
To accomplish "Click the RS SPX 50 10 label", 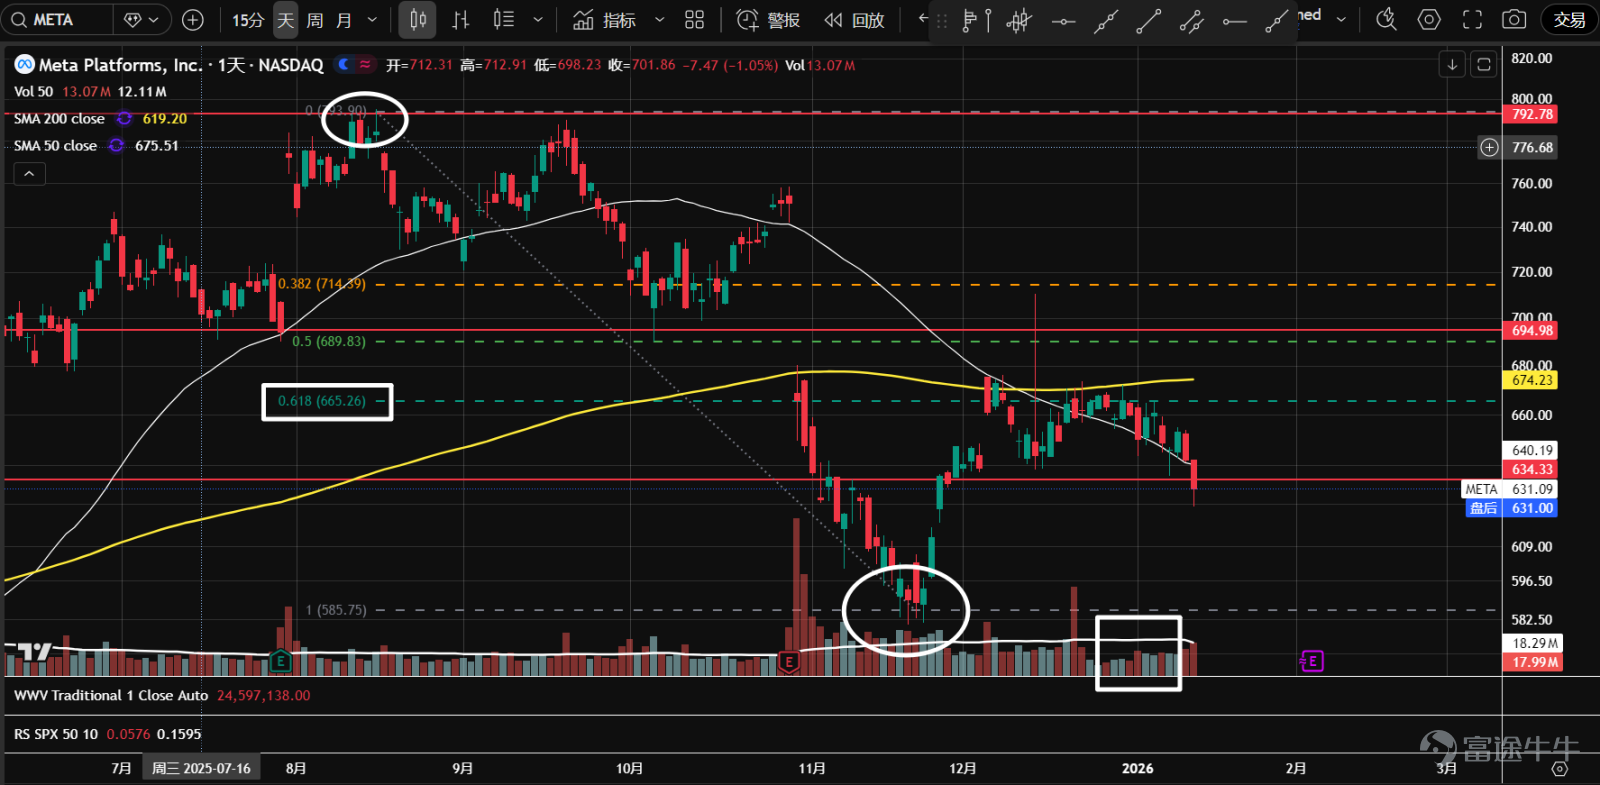I will pos(56,734).
